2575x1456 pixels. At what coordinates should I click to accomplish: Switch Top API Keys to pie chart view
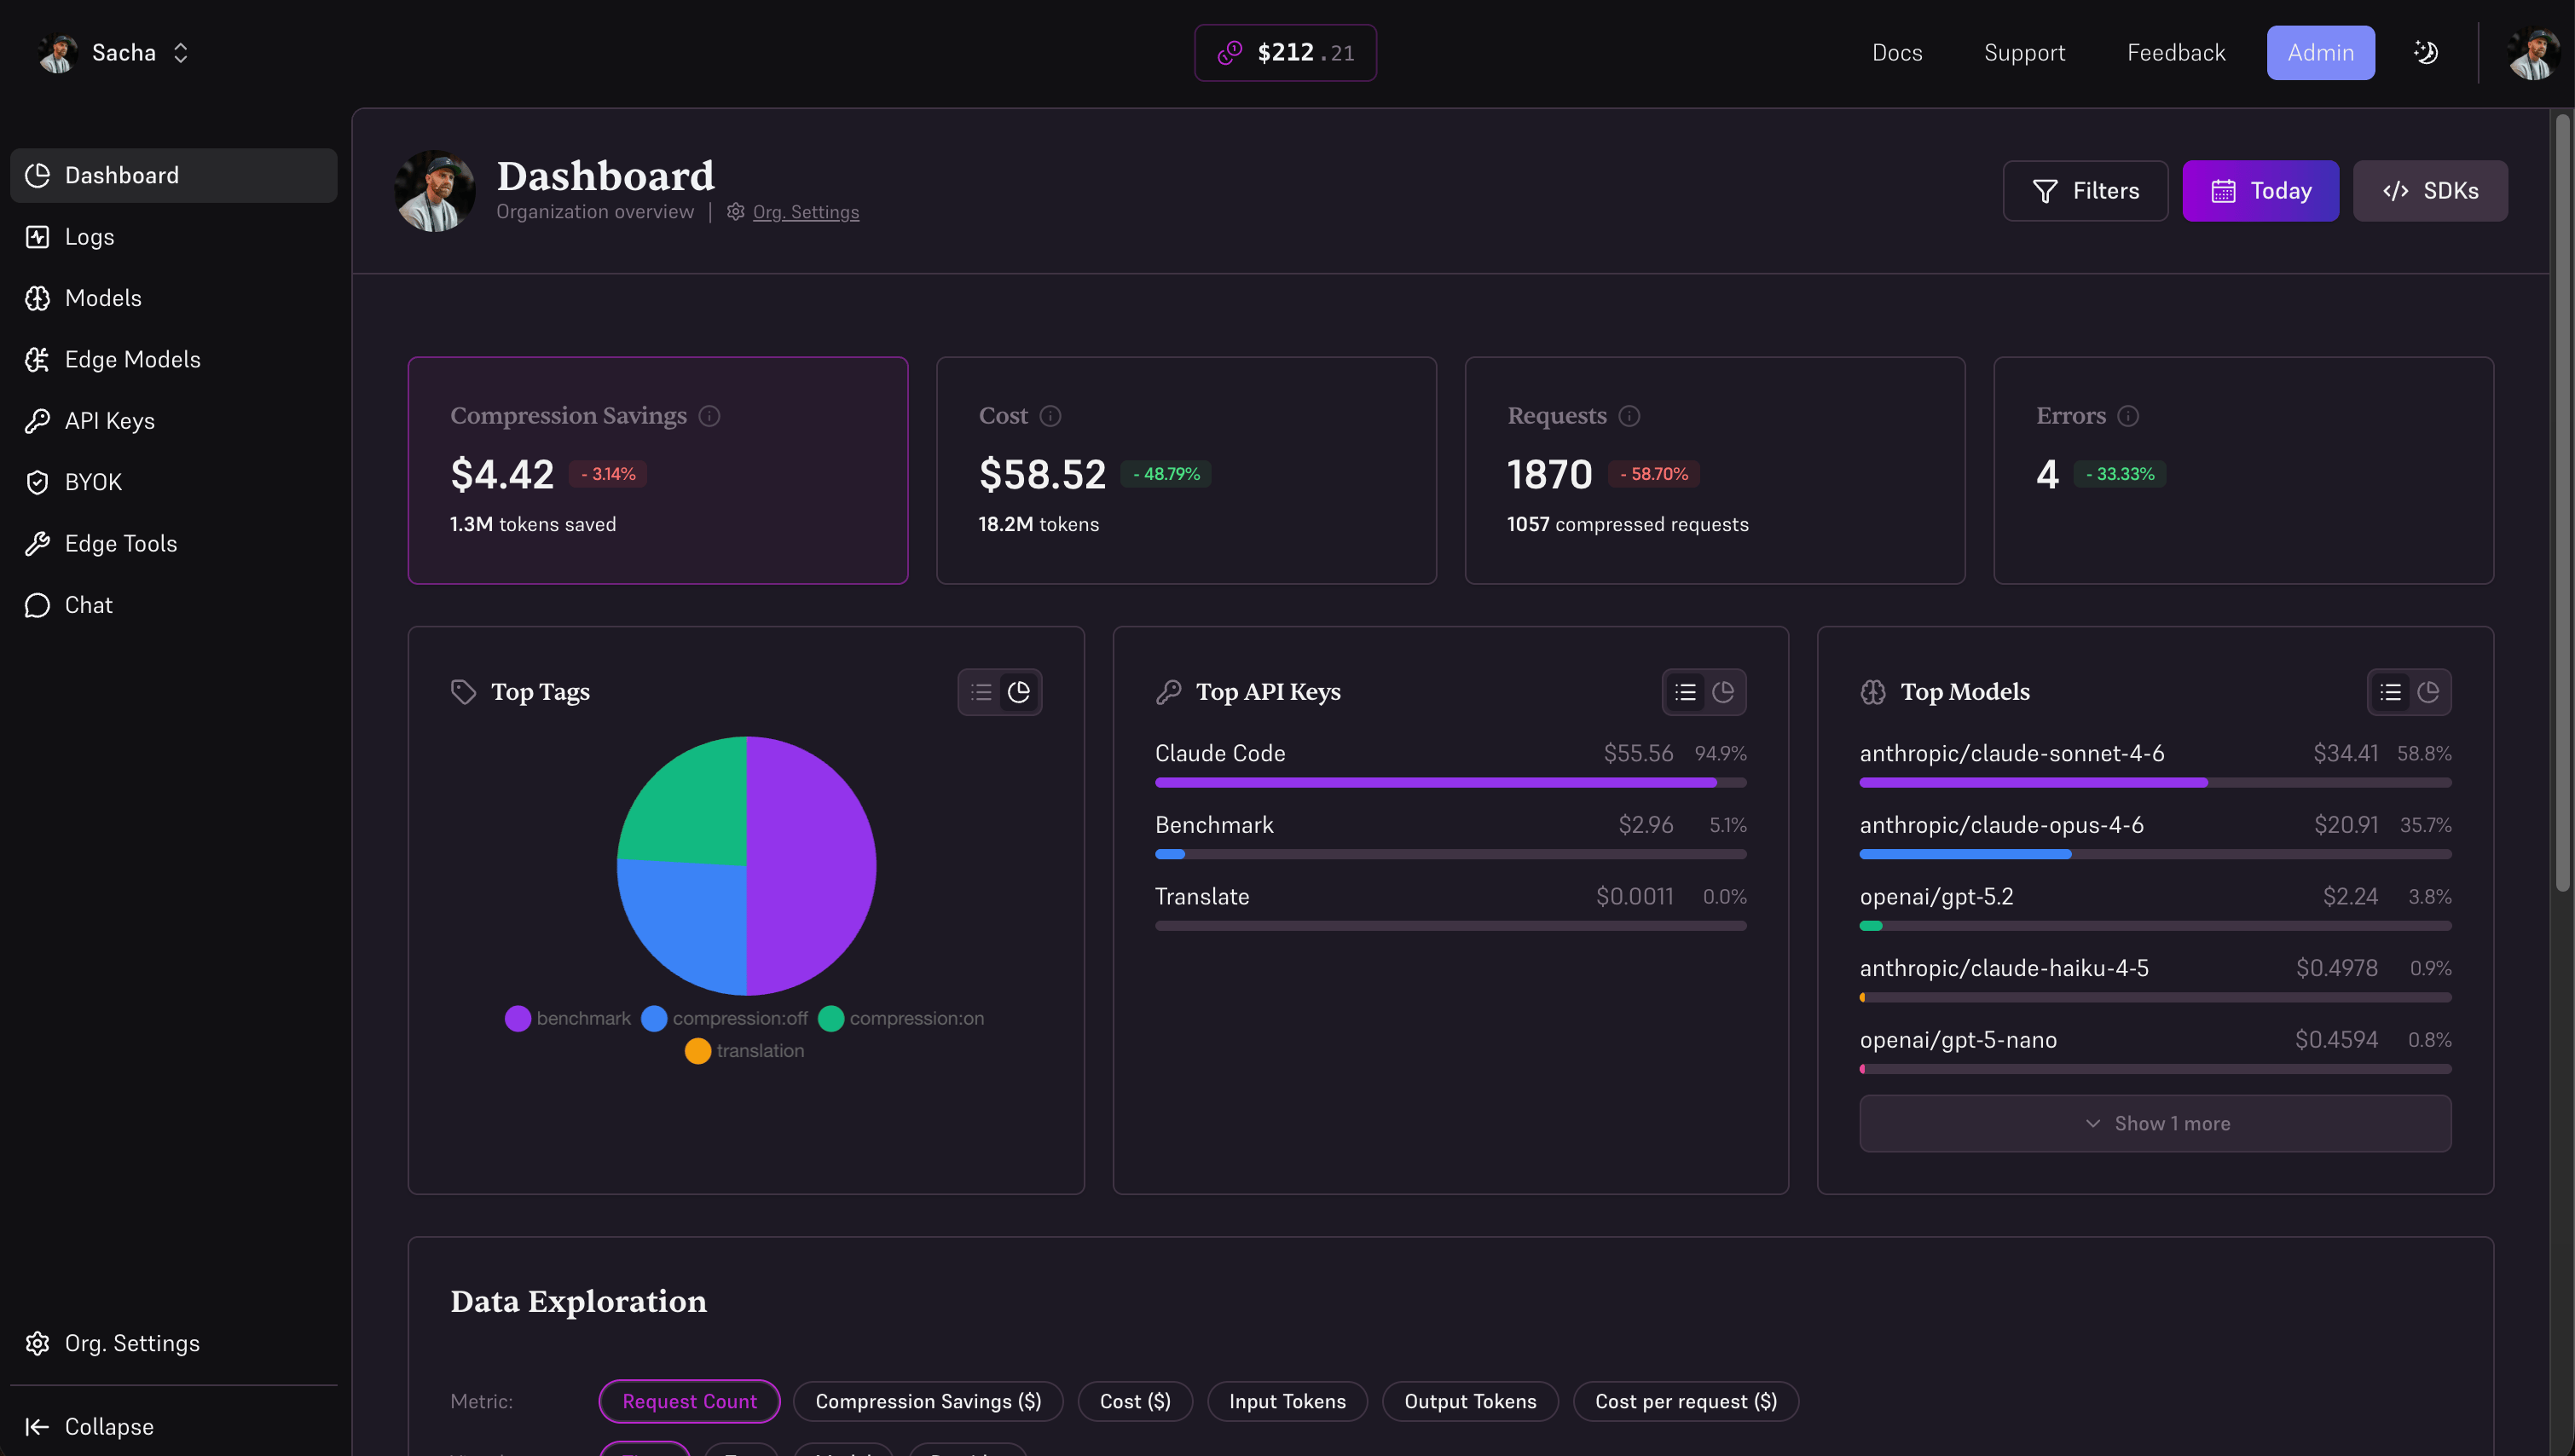point(1723,692)
